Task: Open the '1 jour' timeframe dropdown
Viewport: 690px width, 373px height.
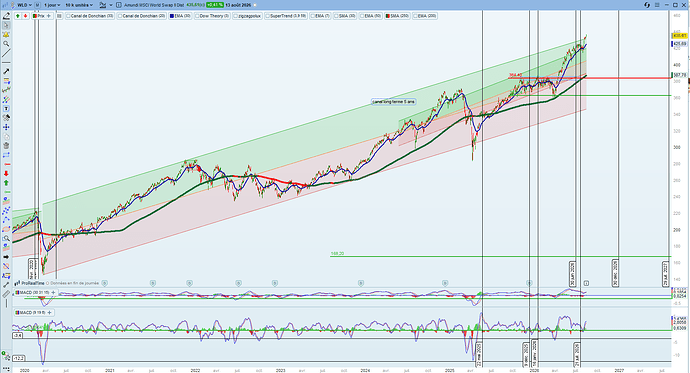Action: pos(52,5)
